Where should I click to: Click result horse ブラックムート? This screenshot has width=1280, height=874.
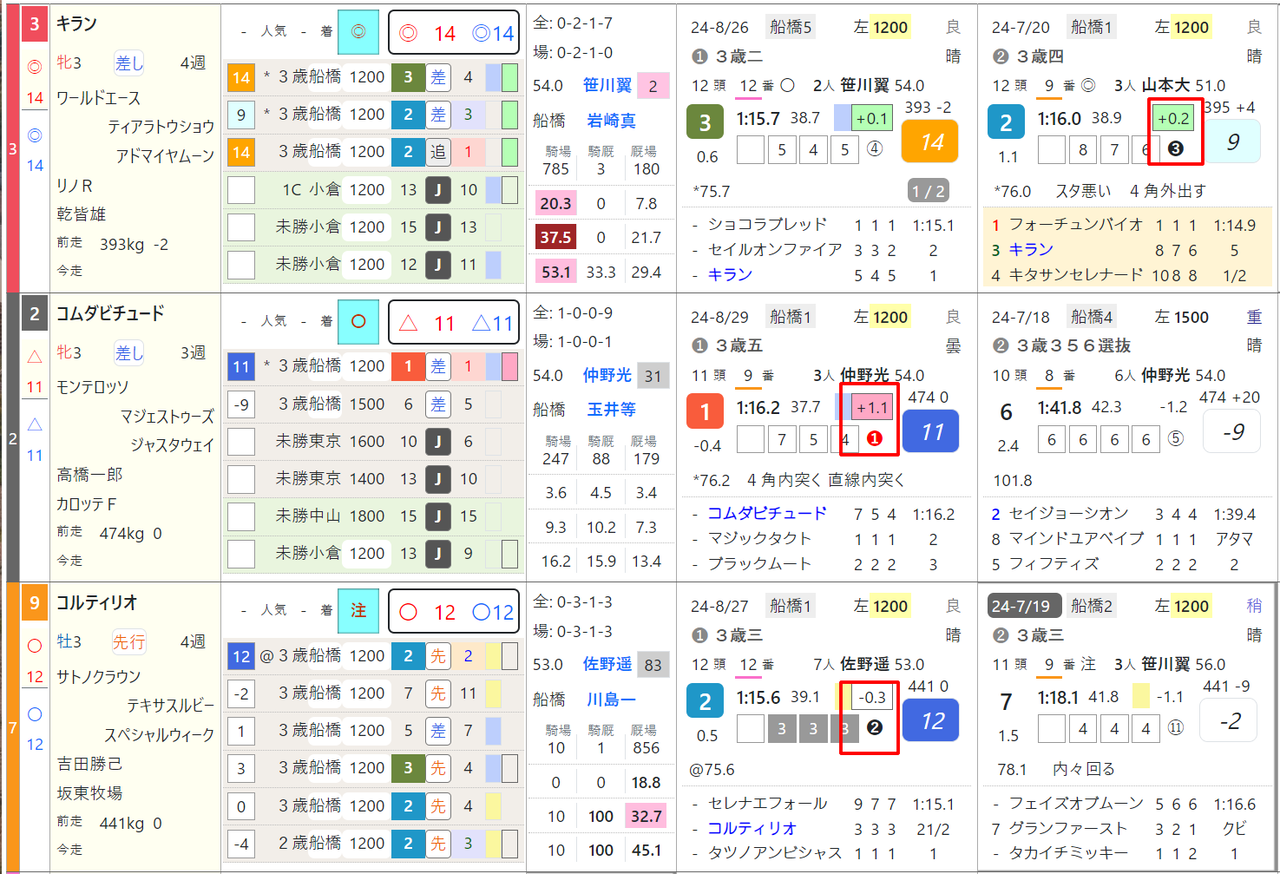coord(760,563)
